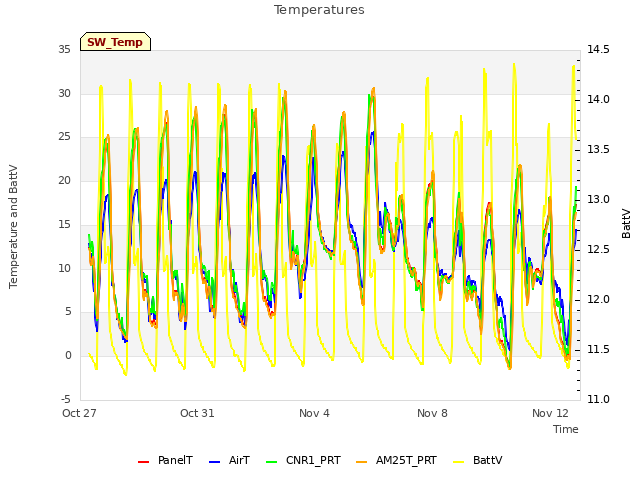This screenshot has width=640, height=480.
Task: Click the blue AirT legend color marker
Action: (215, 462)
